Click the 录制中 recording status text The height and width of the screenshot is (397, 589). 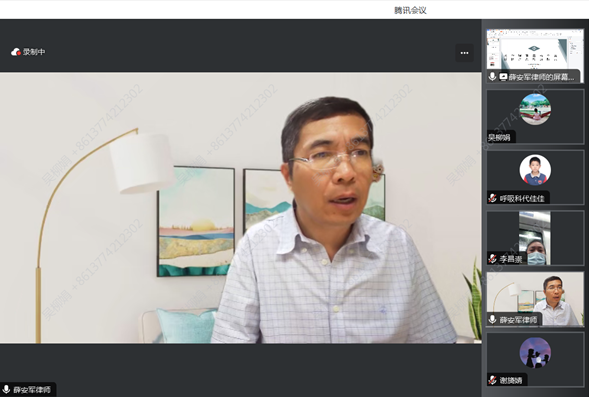pos(34,52)
